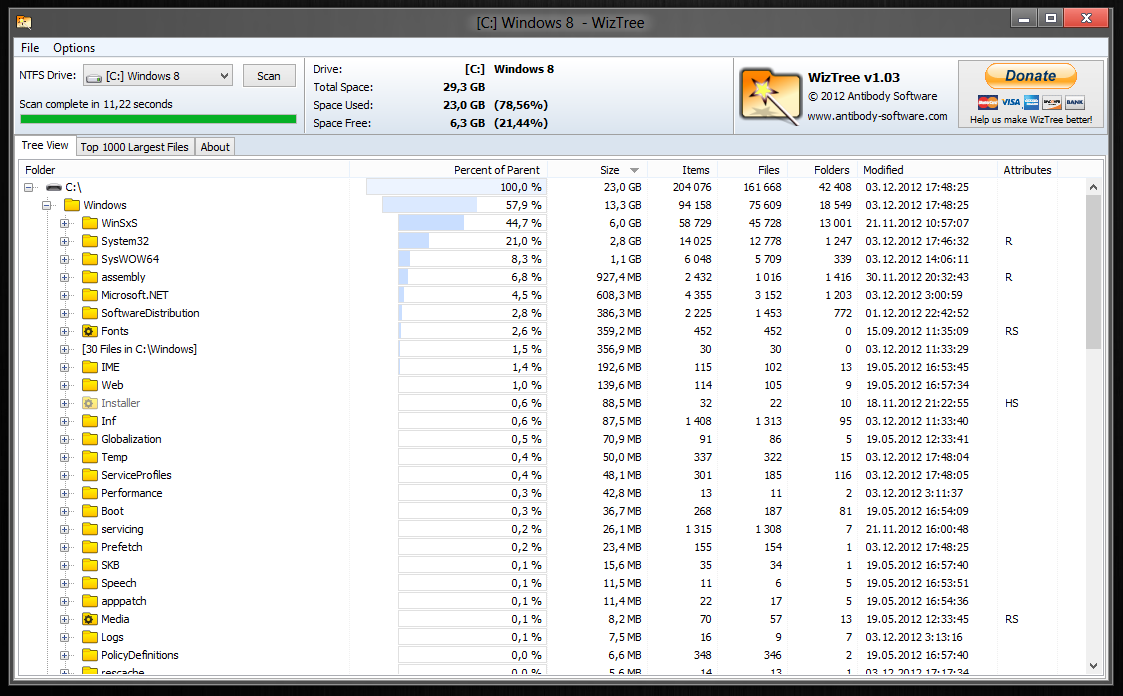The height and width of the screenshot is (696, 1123).
Task: Expand the [30 Files in C:\Windows] node
Action: point(64,349)
